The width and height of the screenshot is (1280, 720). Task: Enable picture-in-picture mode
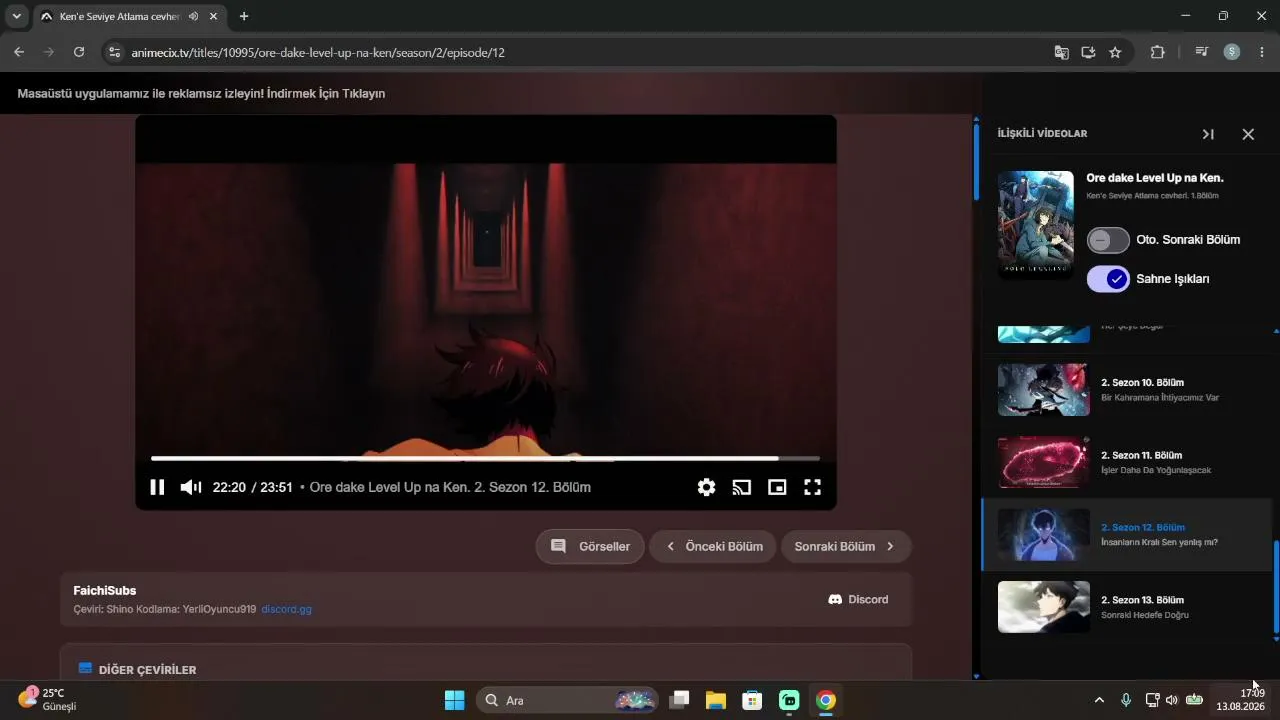(777, 487)
